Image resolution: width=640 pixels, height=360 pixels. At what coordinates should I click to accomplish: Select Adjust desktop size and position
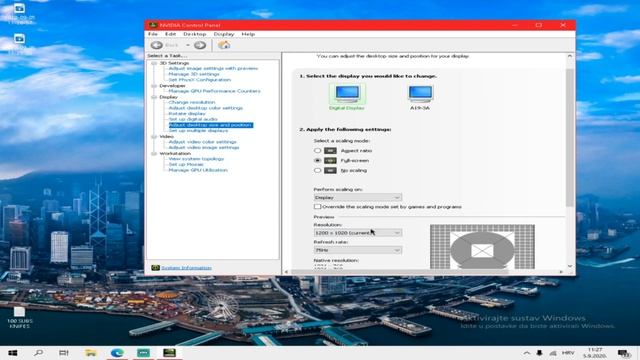(x=211, y=125)
